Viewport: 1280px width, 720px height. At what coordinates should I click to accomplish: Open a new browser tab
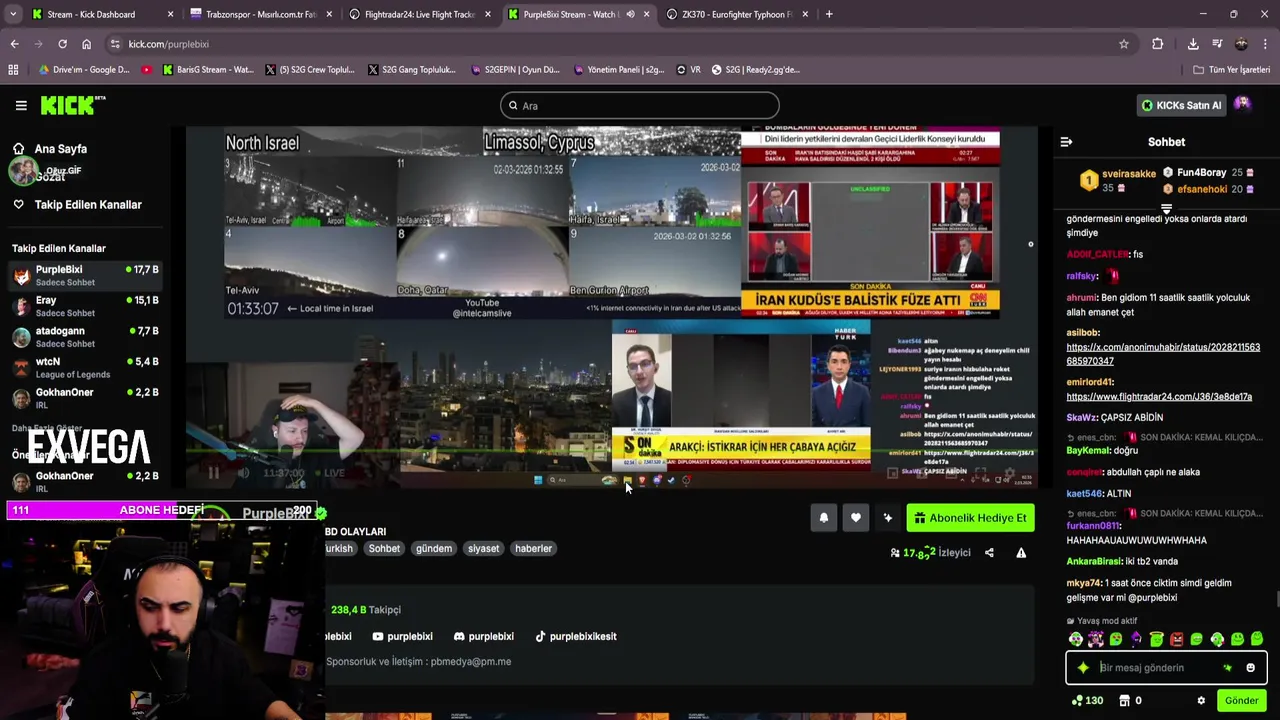tap(829, 14)
